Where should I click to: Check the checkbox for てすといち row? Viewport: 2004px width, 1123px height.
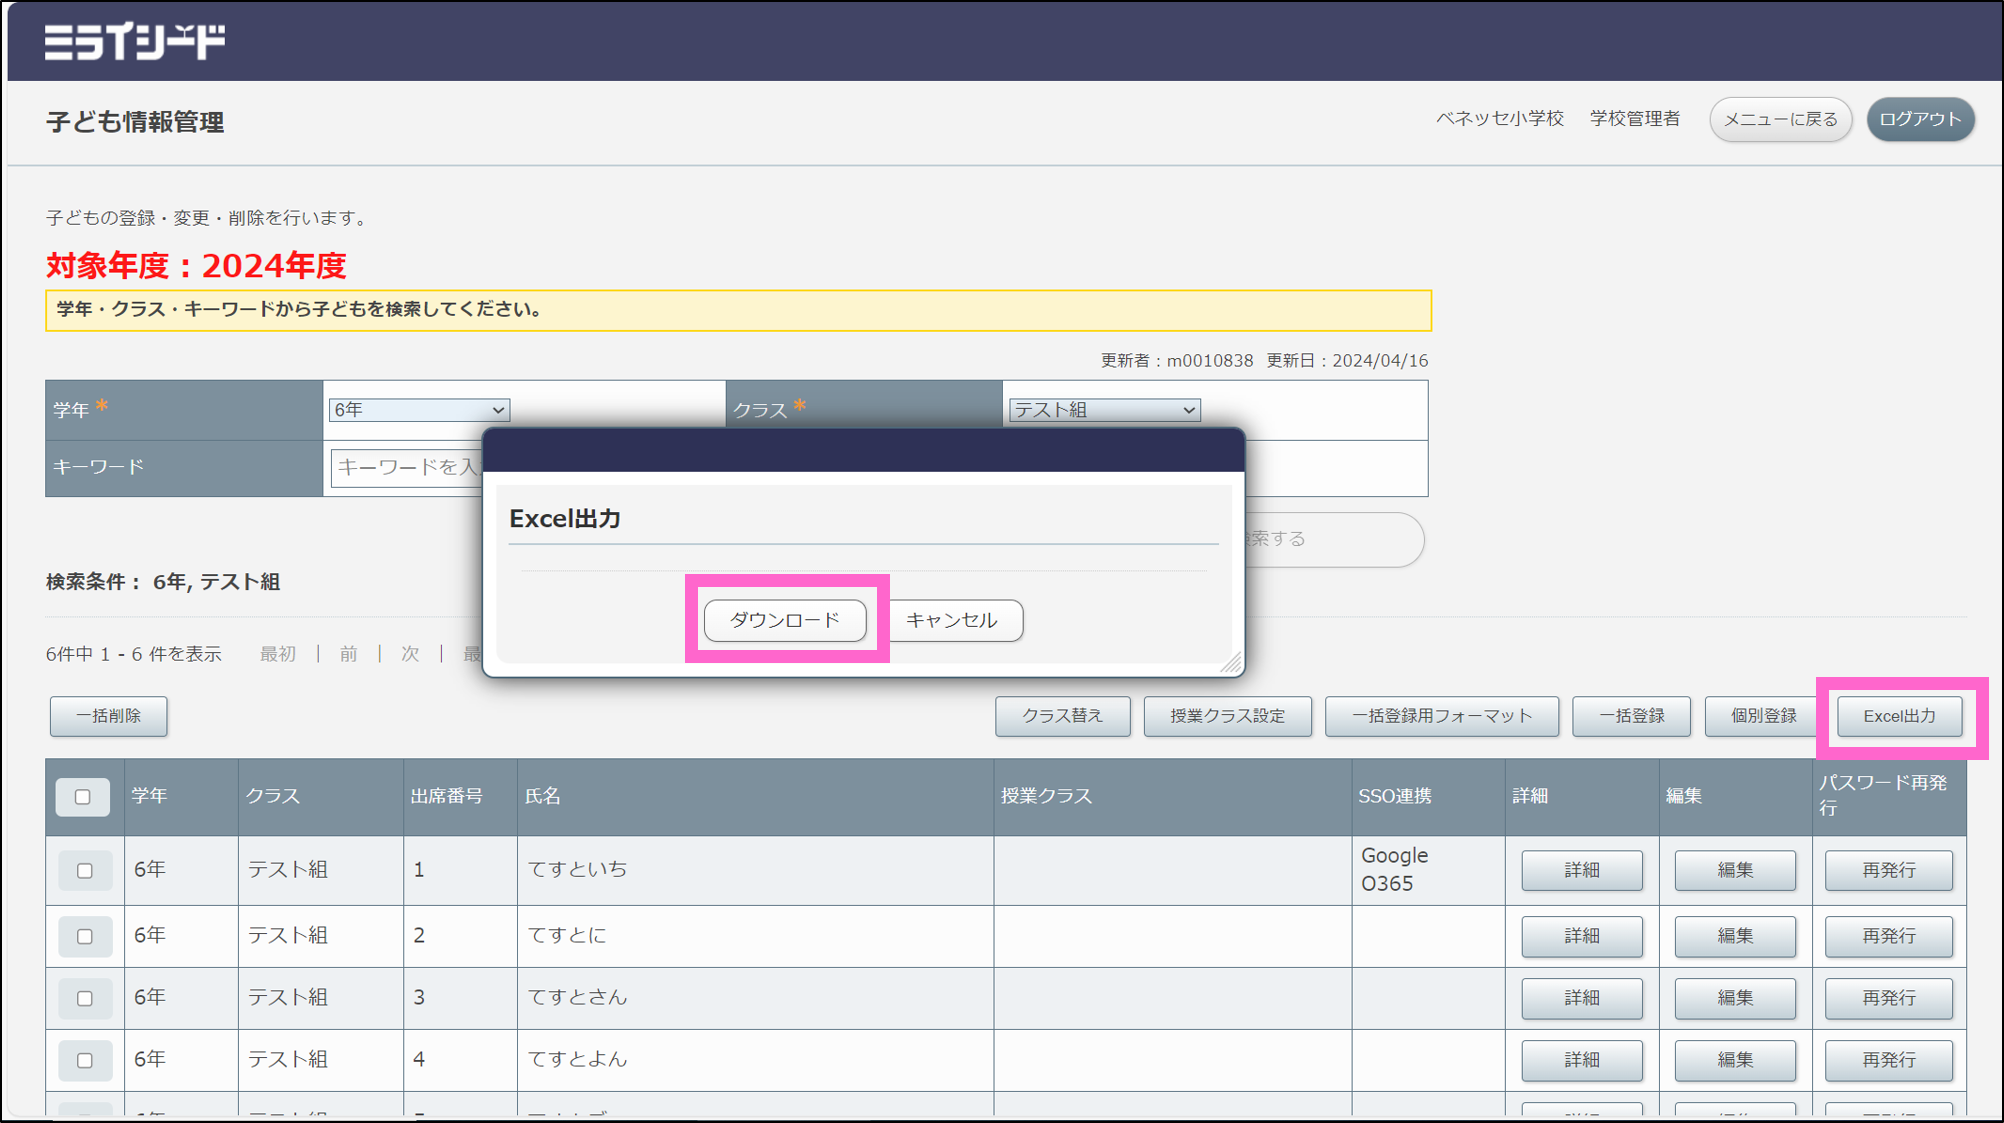point(85,871)
